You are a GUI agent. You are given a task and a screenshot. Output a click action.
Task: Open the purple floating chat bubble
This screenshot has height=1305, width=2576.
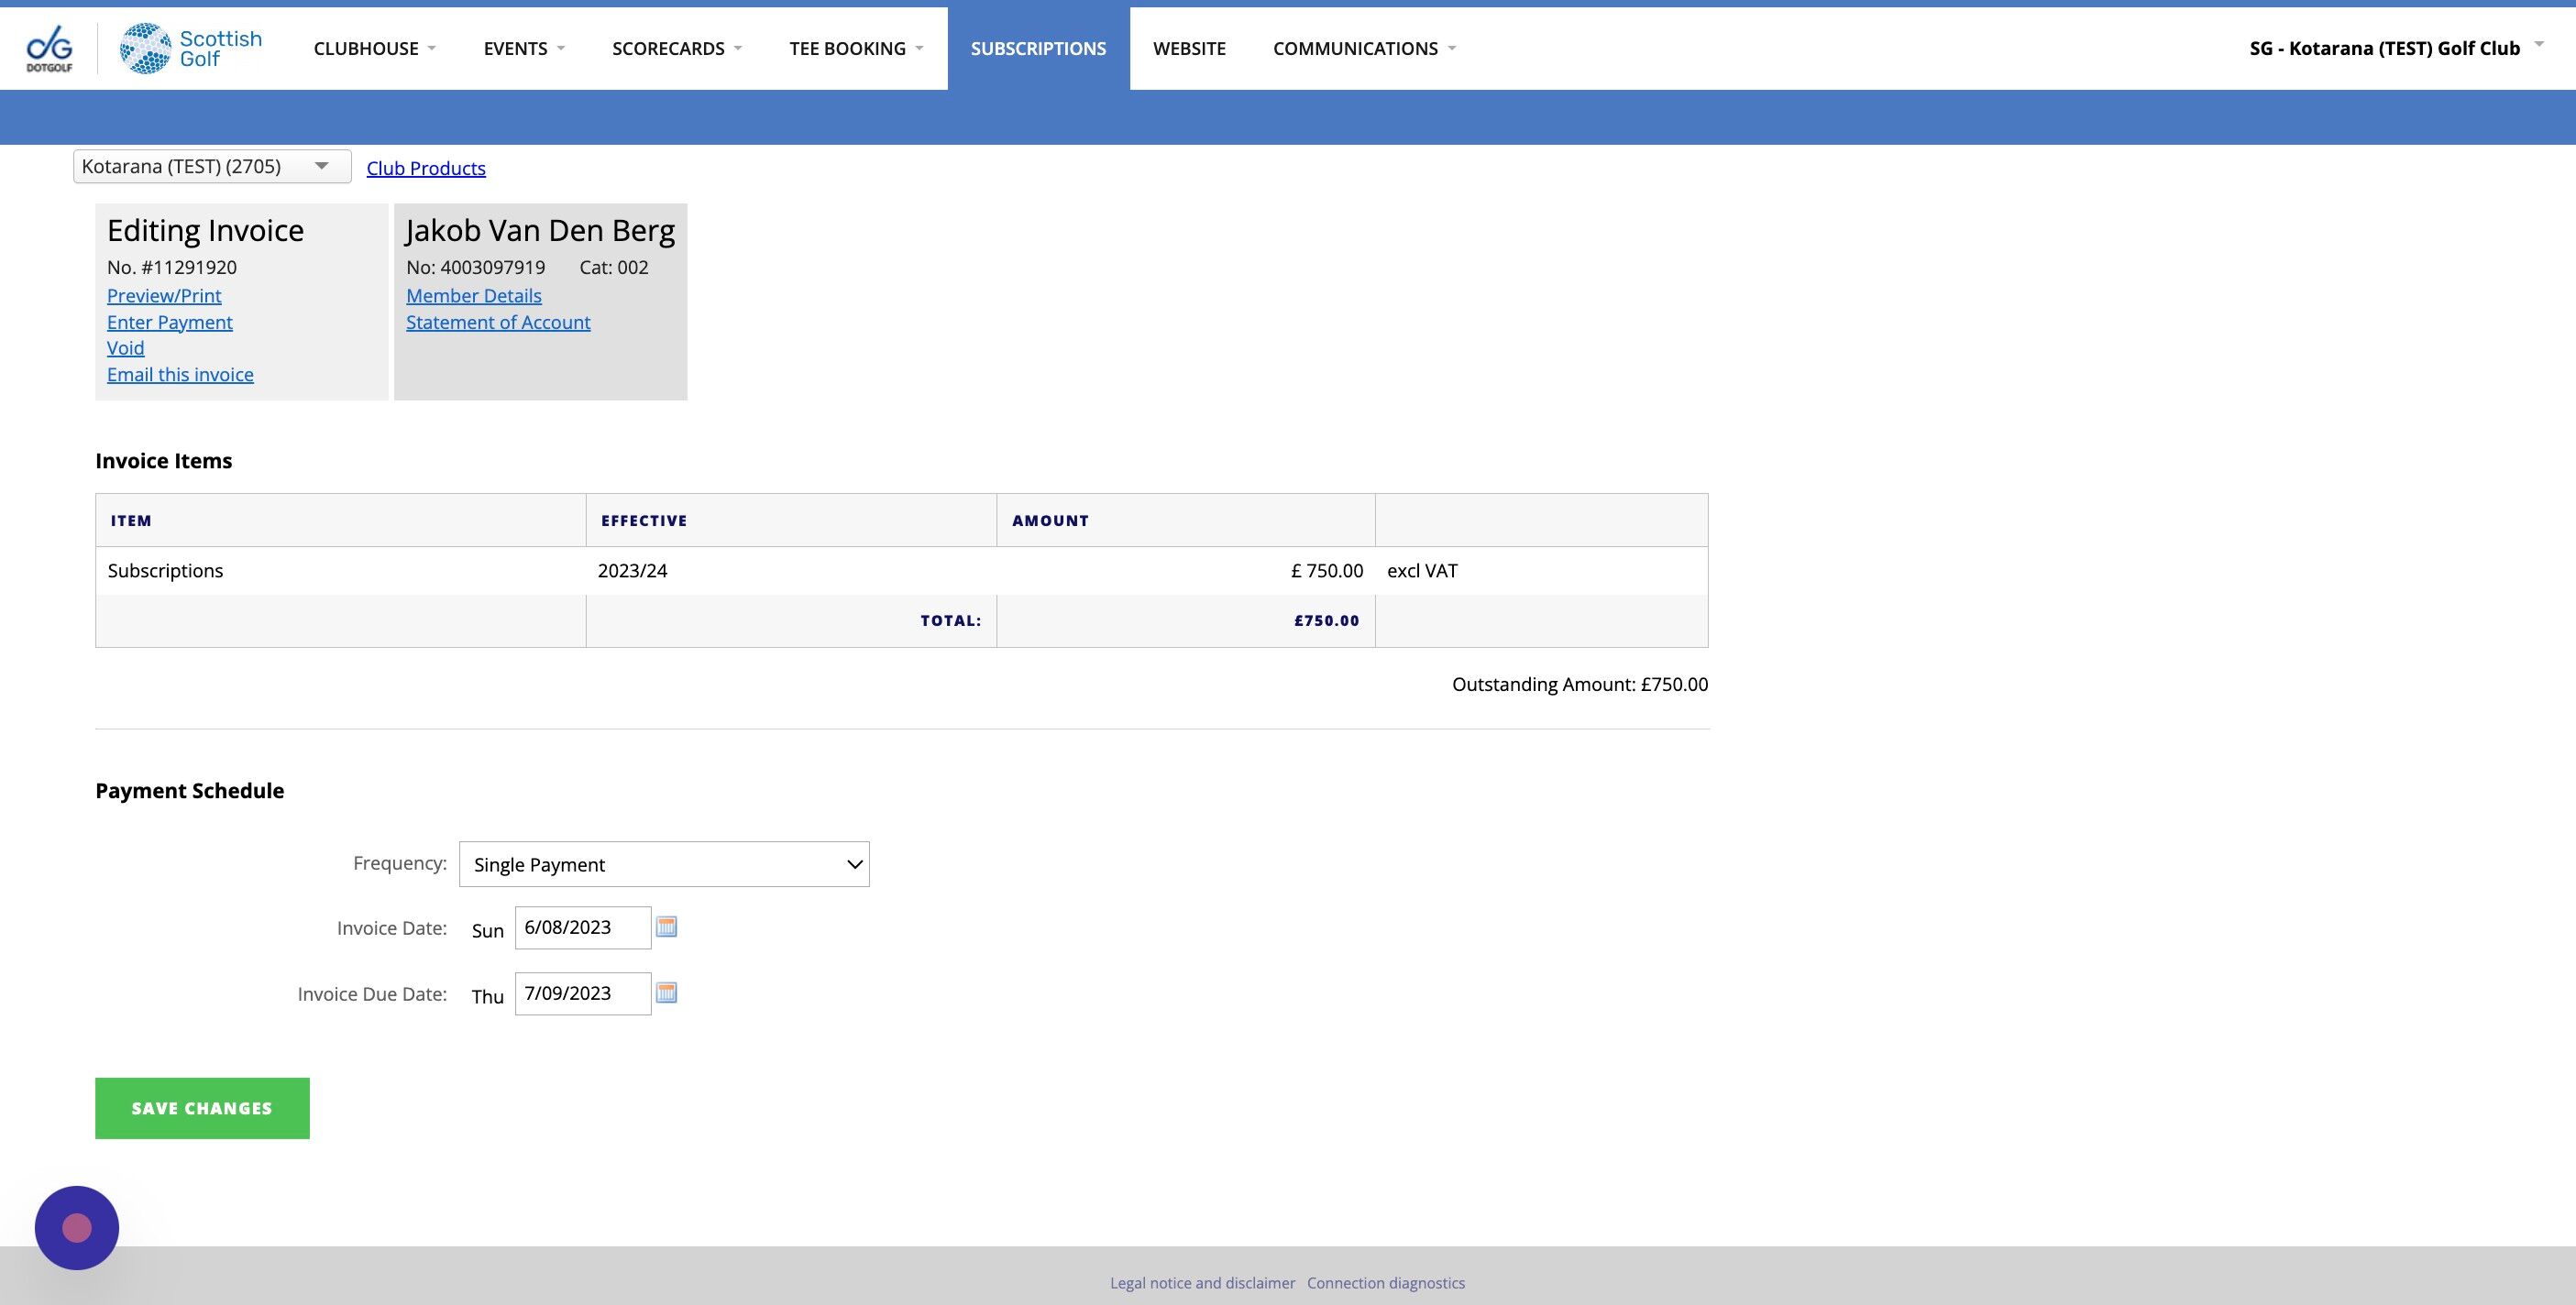click(77, 1227)
